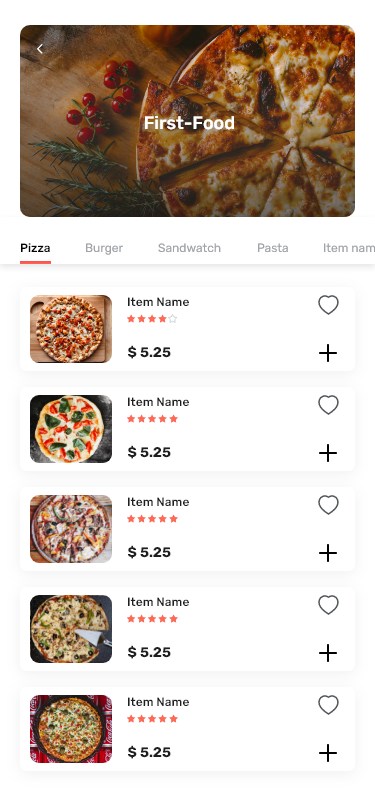The image size is (375, 812).
Task: Switch to the Pasta tab
Action: coord(273,248)
